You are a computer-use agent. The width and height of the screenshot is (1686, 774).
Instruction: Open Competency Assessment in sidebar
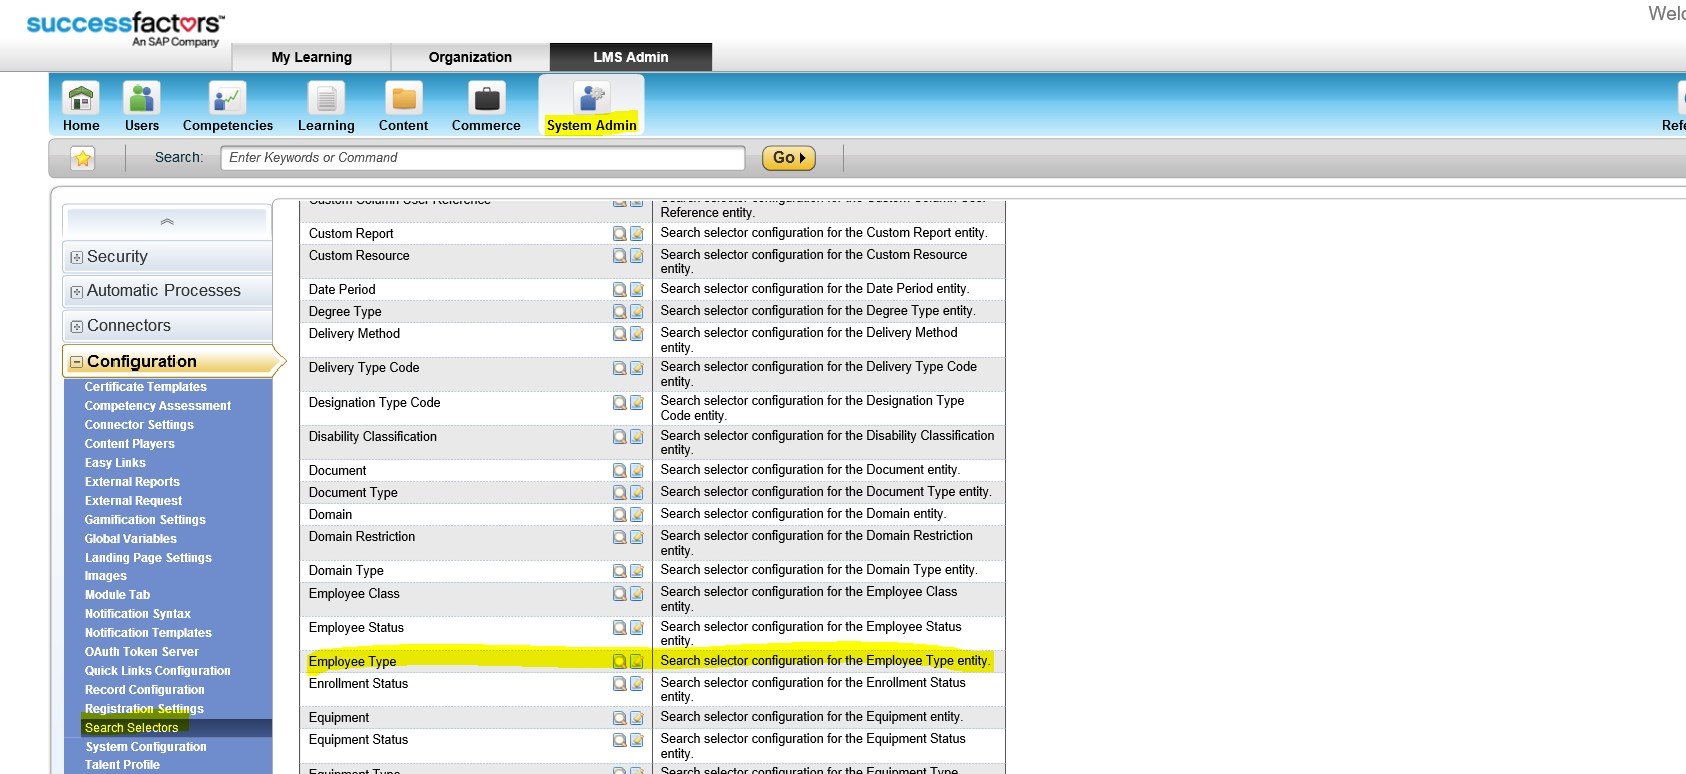[157, 406]
